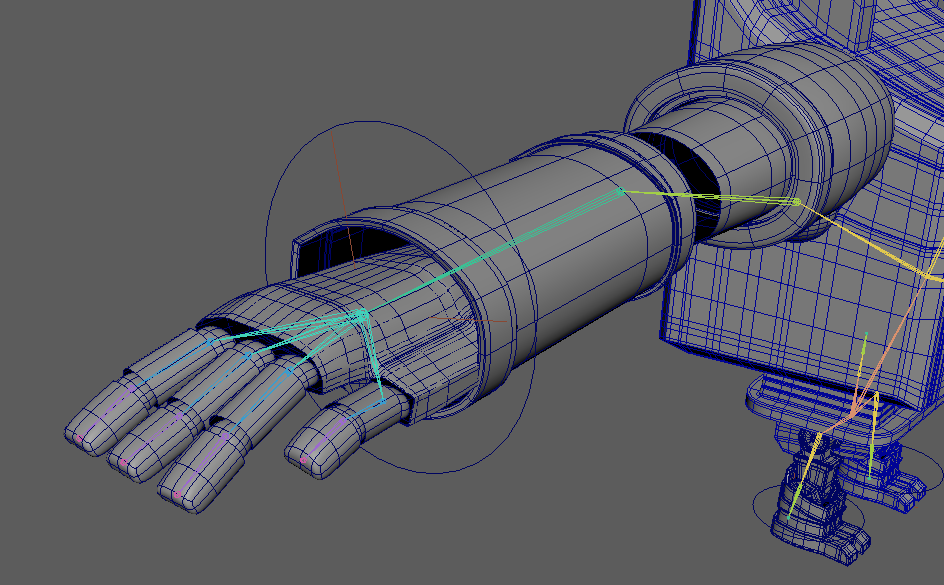
Task: Select the yellow-green upper arm bone
Action: (x=708, y=197)
